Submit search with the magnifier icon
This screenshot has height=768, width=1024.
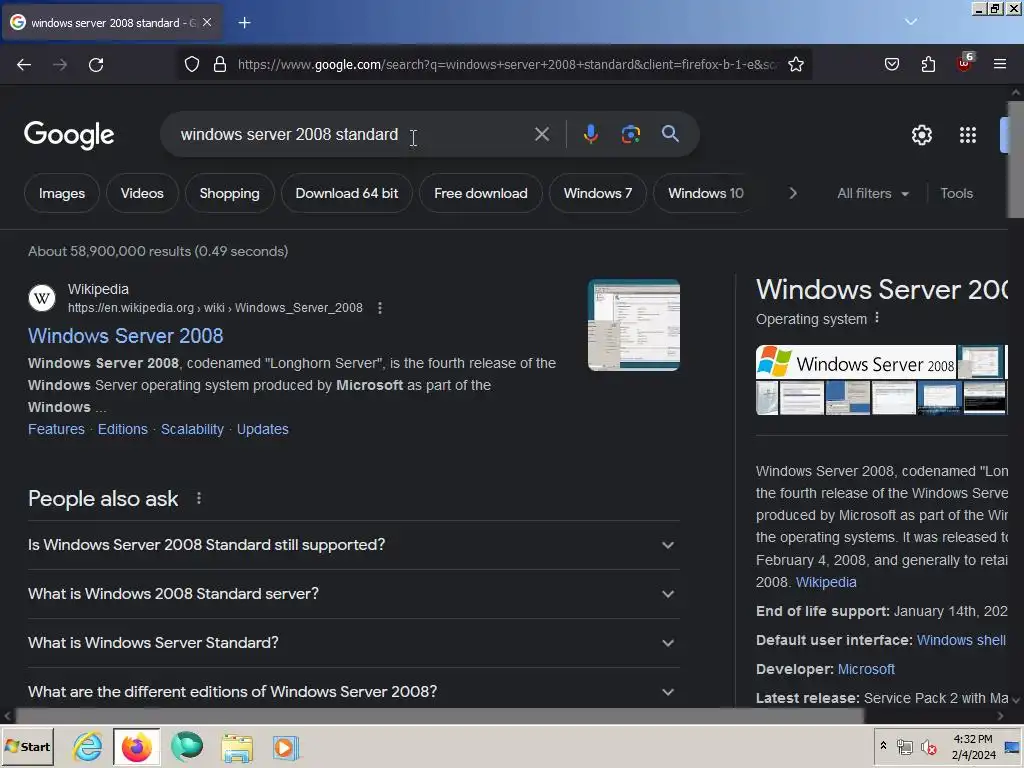(670, 134)
